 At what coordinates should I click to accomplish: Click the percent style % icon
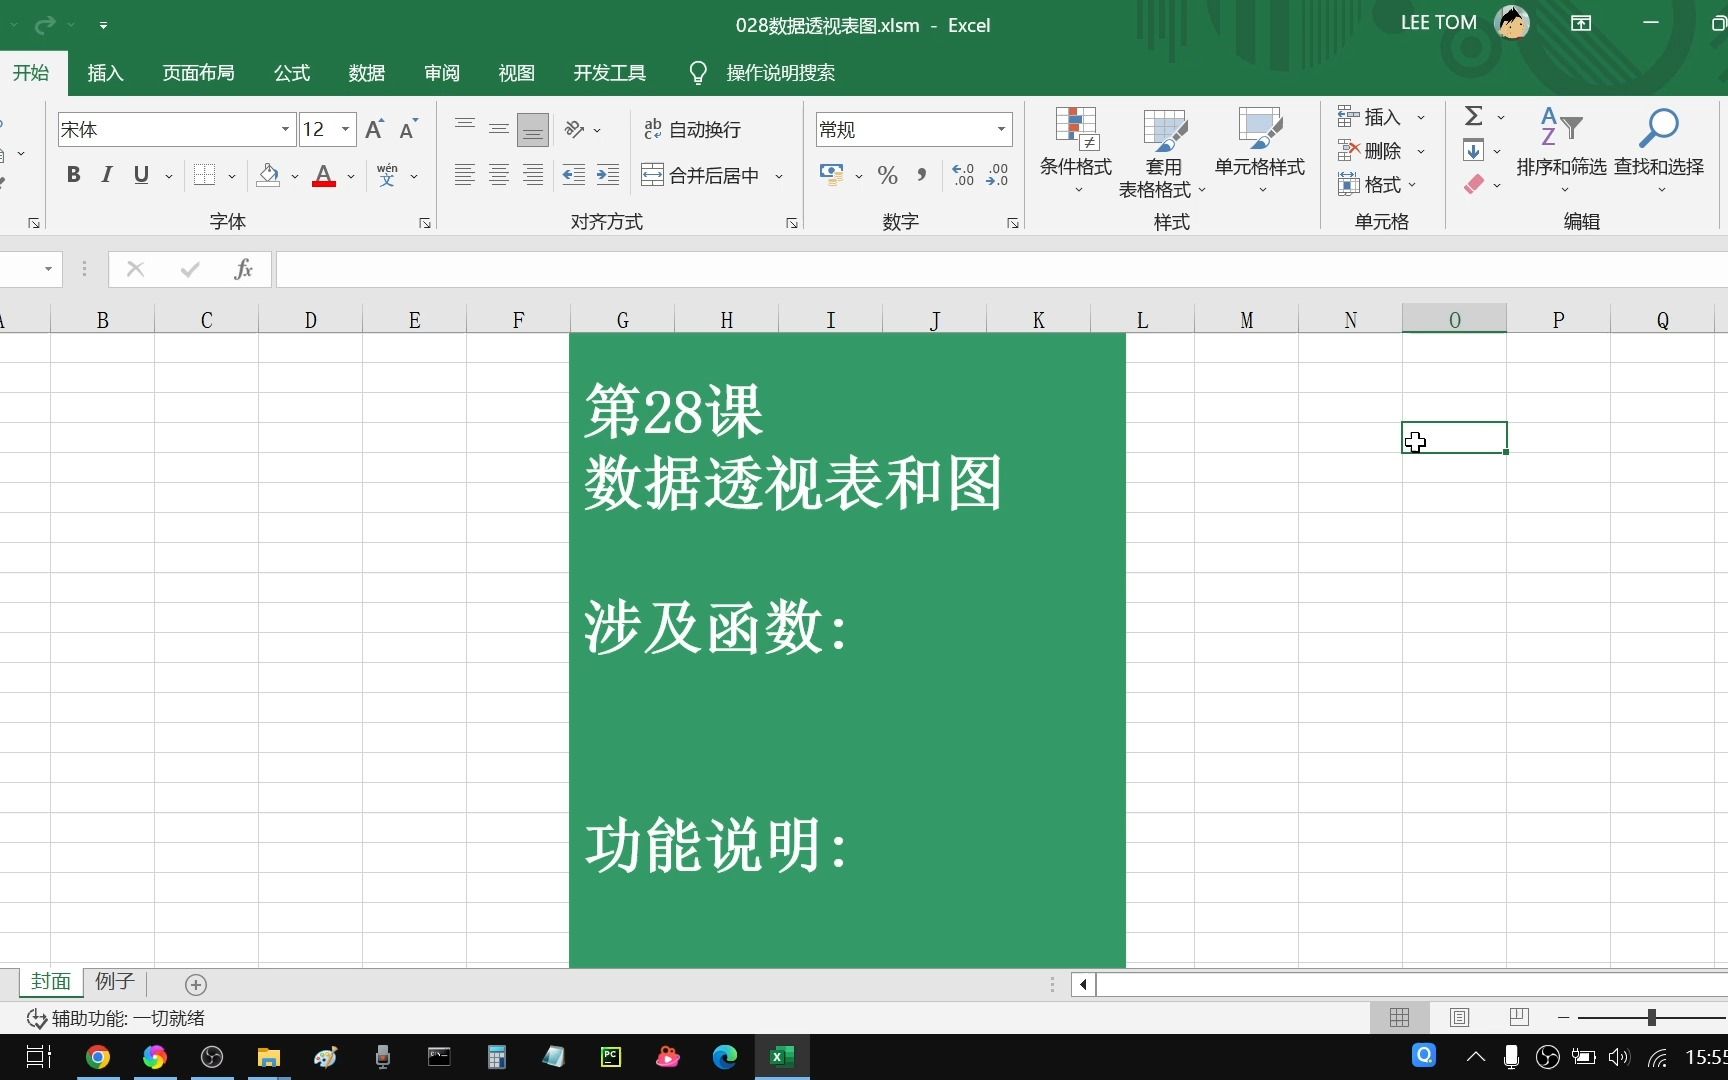click(886, 175)
